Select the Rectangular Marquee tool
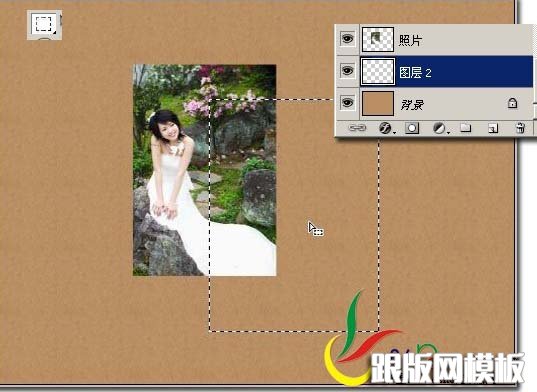The width and height of the screenshot is (537, 392). [44, 24]
